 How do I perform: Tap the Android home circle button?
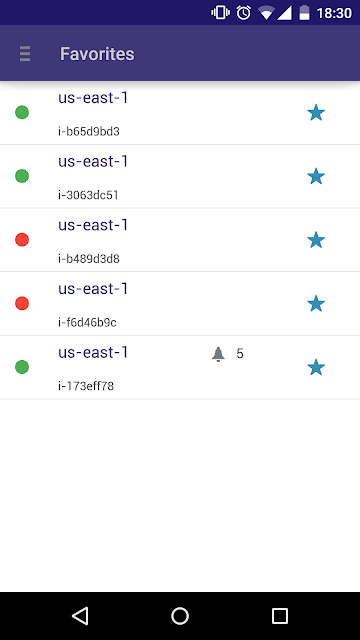pos(180,616)
